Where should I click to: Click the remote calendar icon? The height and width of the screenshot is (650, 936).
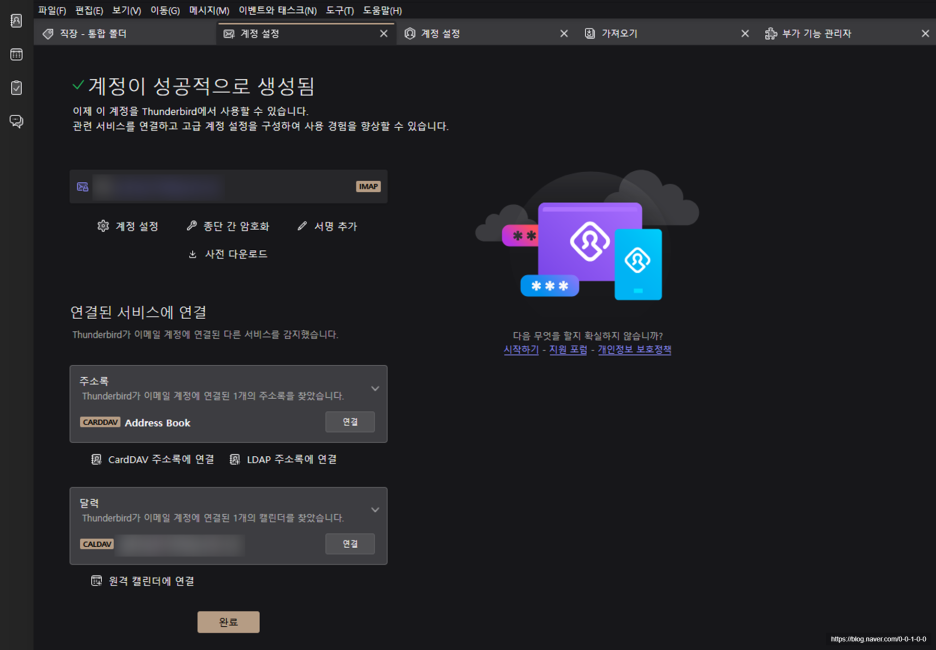96,581
